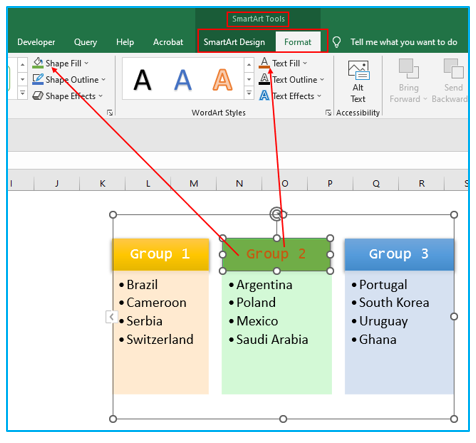Click the Text Outline icon
The width and height of the screenshot is (476, 443).
pos(264,79)
